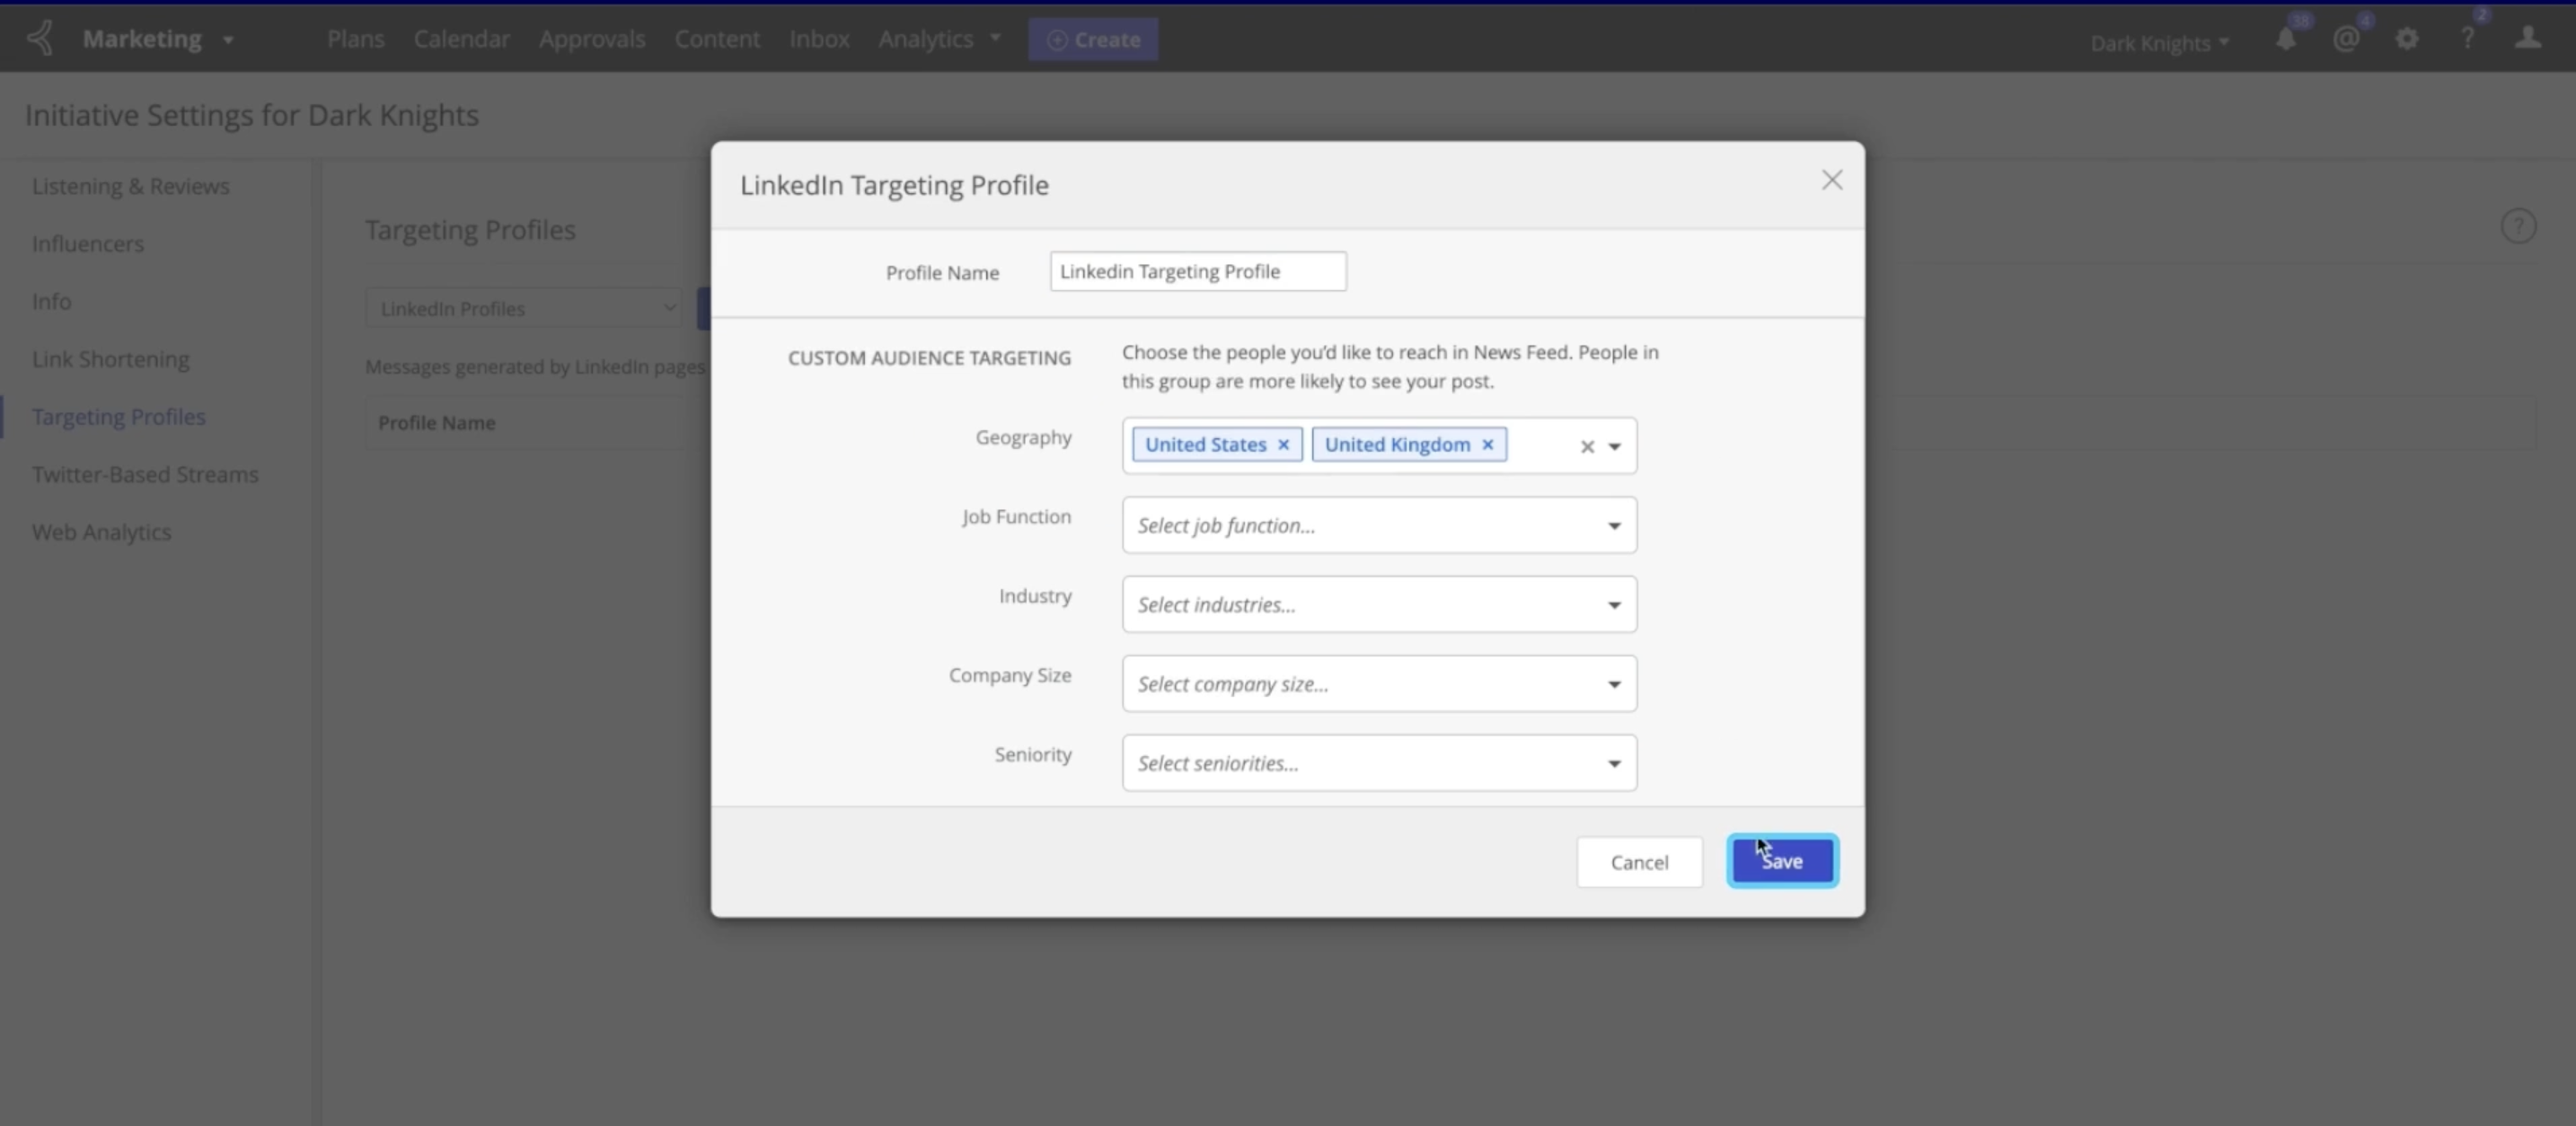
Task: Open the Select industries dropdown
Action: tap(1378, 604)
